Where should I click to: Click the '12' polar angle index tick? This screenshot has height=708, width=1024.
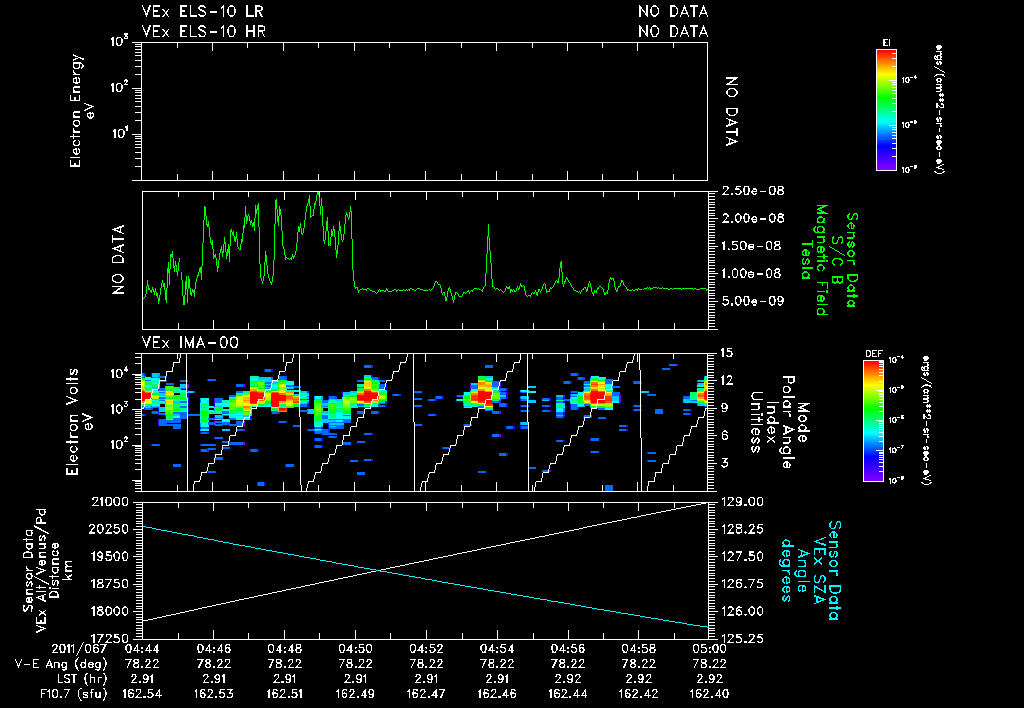pyautogui.click(x=727, y=380)
